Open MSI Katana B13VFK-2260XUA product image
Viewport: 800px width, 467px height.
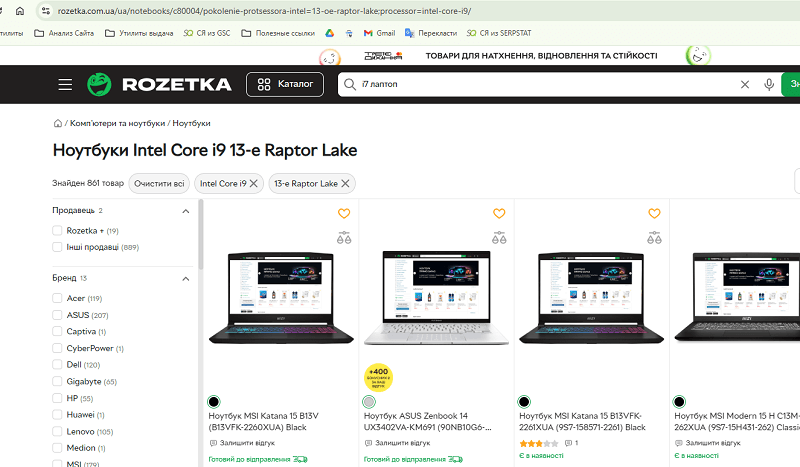(281, 298)
